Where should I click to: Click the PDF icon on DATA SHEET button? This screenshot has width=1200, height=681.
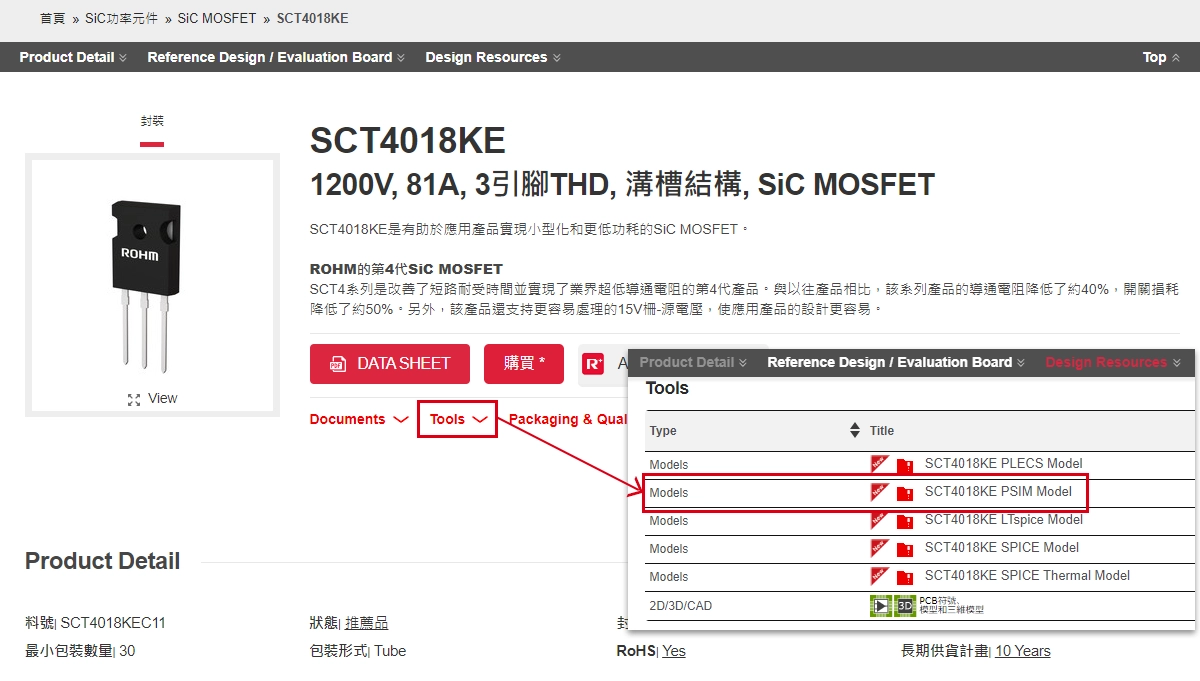[338, 364]
